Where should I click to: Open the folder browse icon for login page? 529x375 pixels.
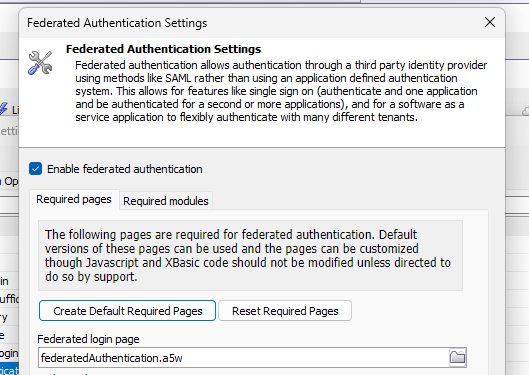pos(457,357)
